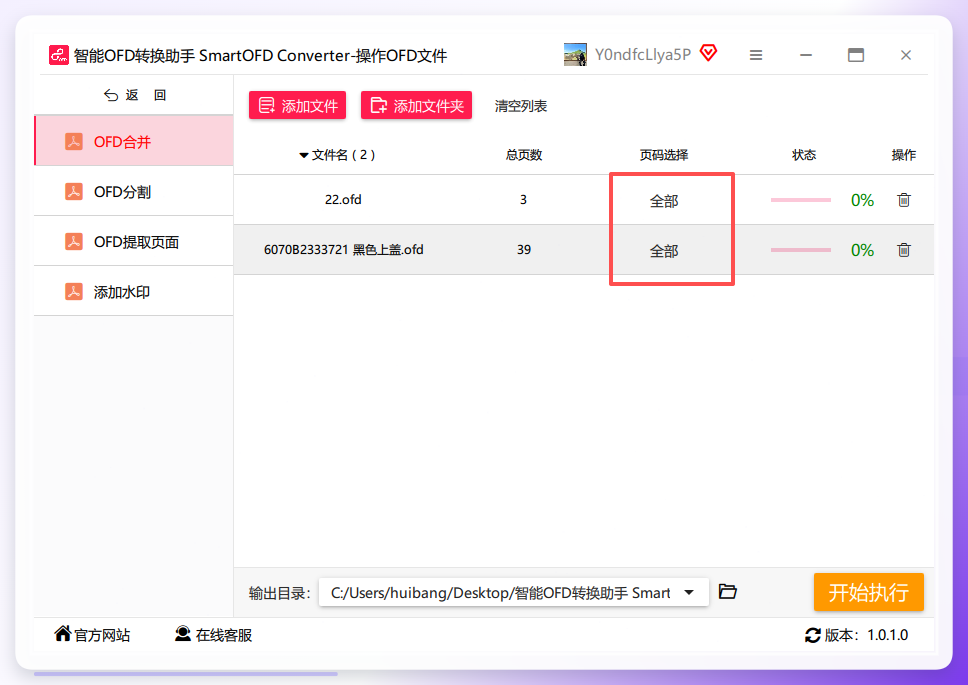This screenshot has width=968, height=685.
Task: Click the online customer service headset icon
Action: [183, 634]
